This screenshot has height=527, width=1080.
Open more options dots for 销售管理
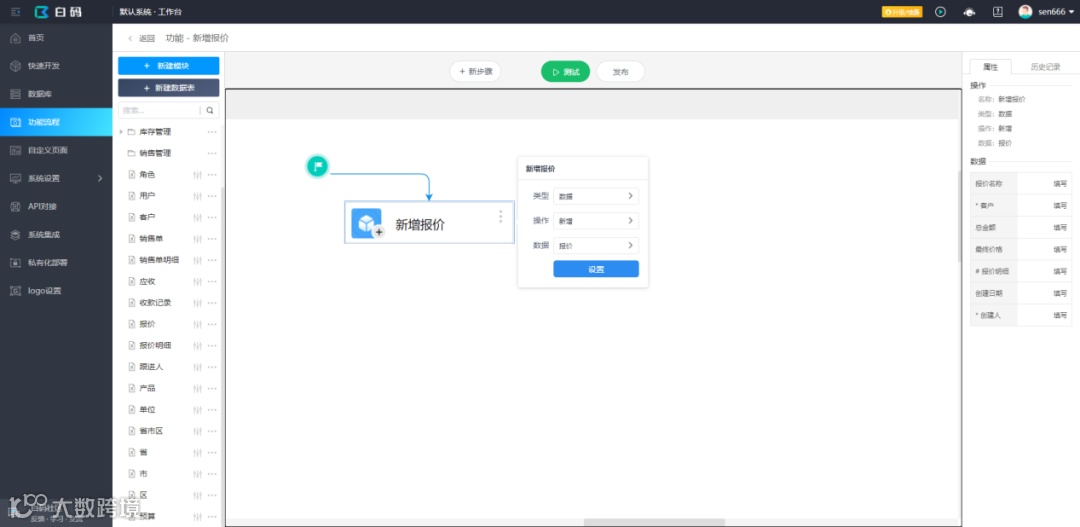click(x=212, y=153)
